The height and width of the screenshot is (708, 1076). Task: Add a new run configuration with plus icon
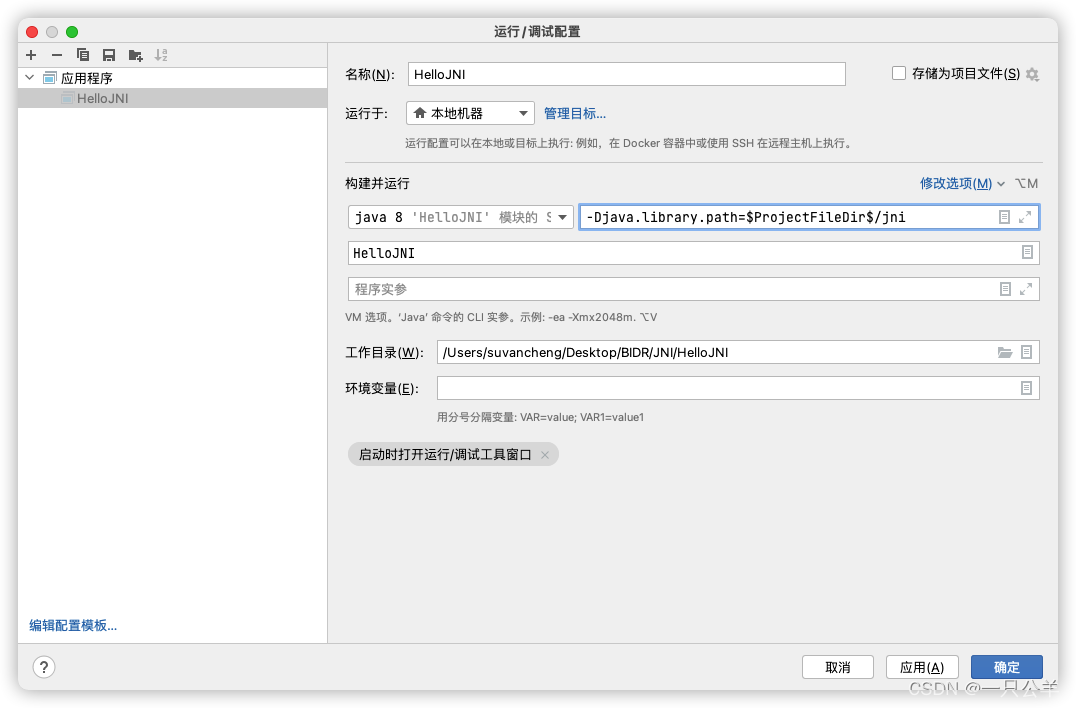(x=30, y=55)
